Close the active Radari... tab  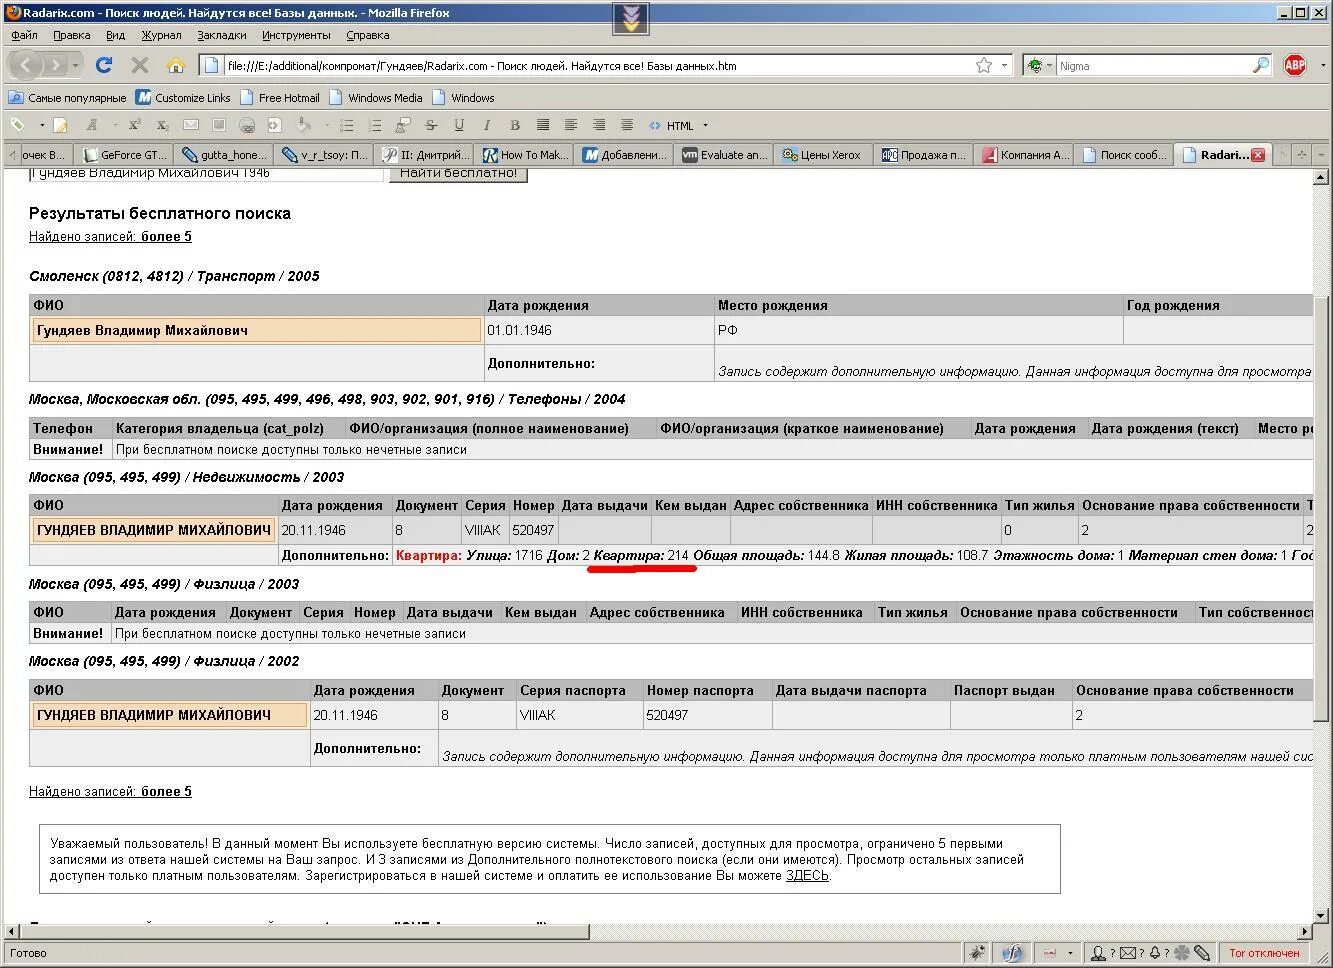[x=1258, y=155]
